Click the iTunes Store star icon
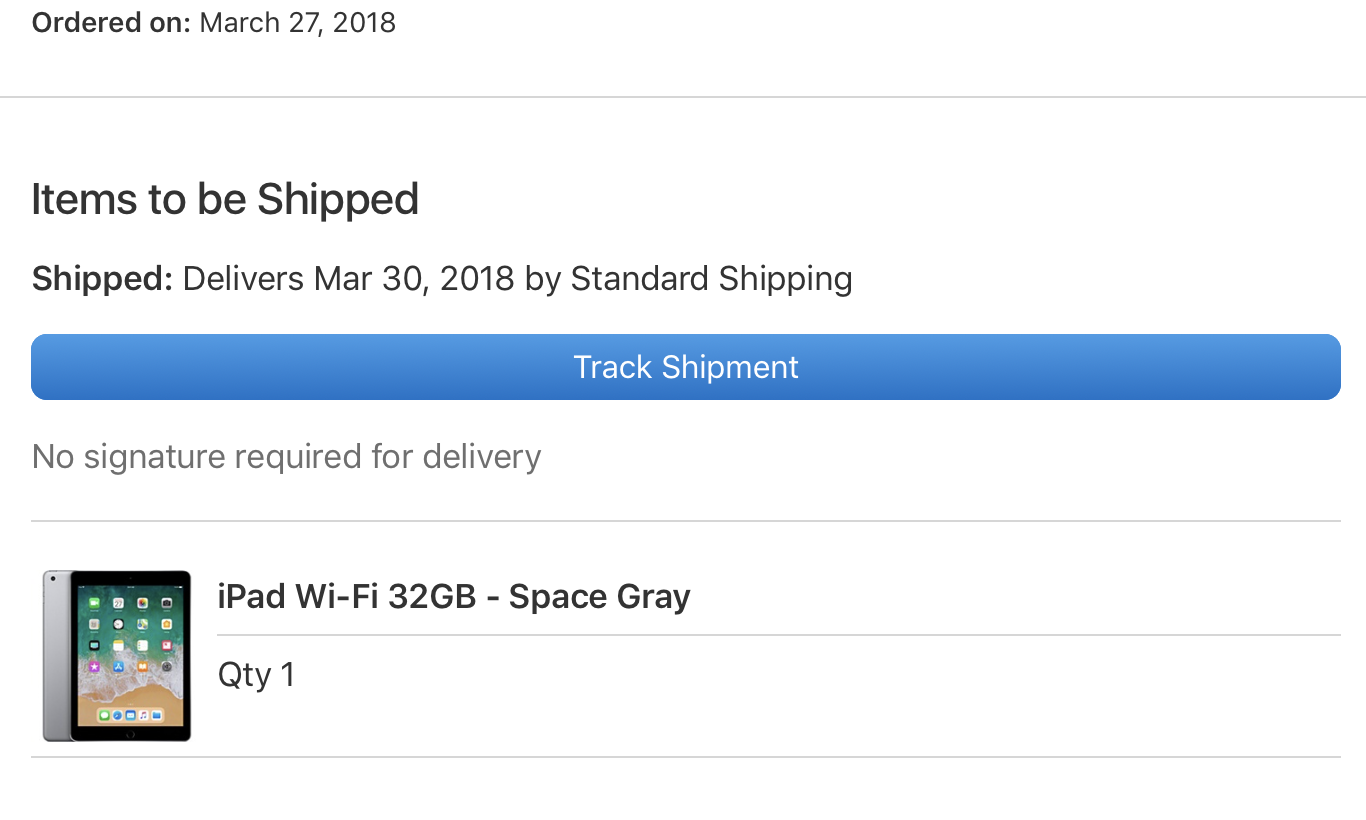1366x820 pixels. click(x=93, y=666)
